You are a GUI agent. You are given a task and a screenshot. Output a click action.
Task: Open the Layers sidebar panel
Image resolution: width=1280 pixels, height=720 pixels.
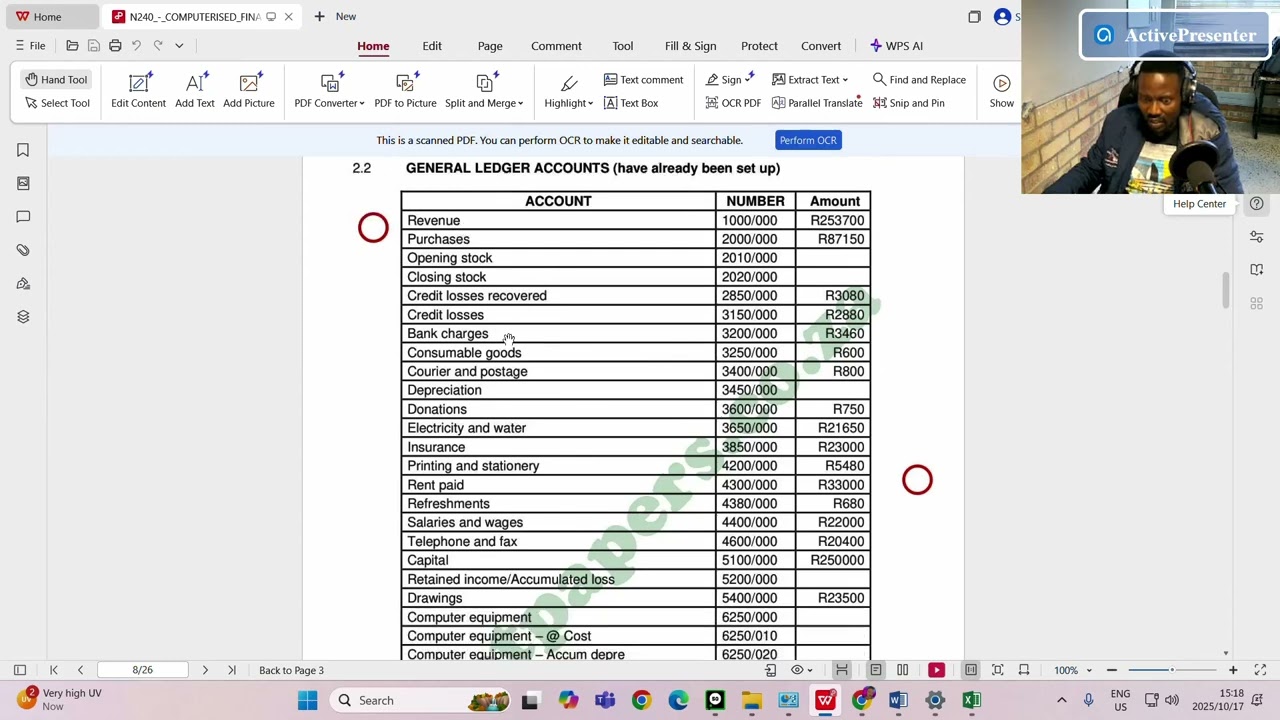click(23, 317)
